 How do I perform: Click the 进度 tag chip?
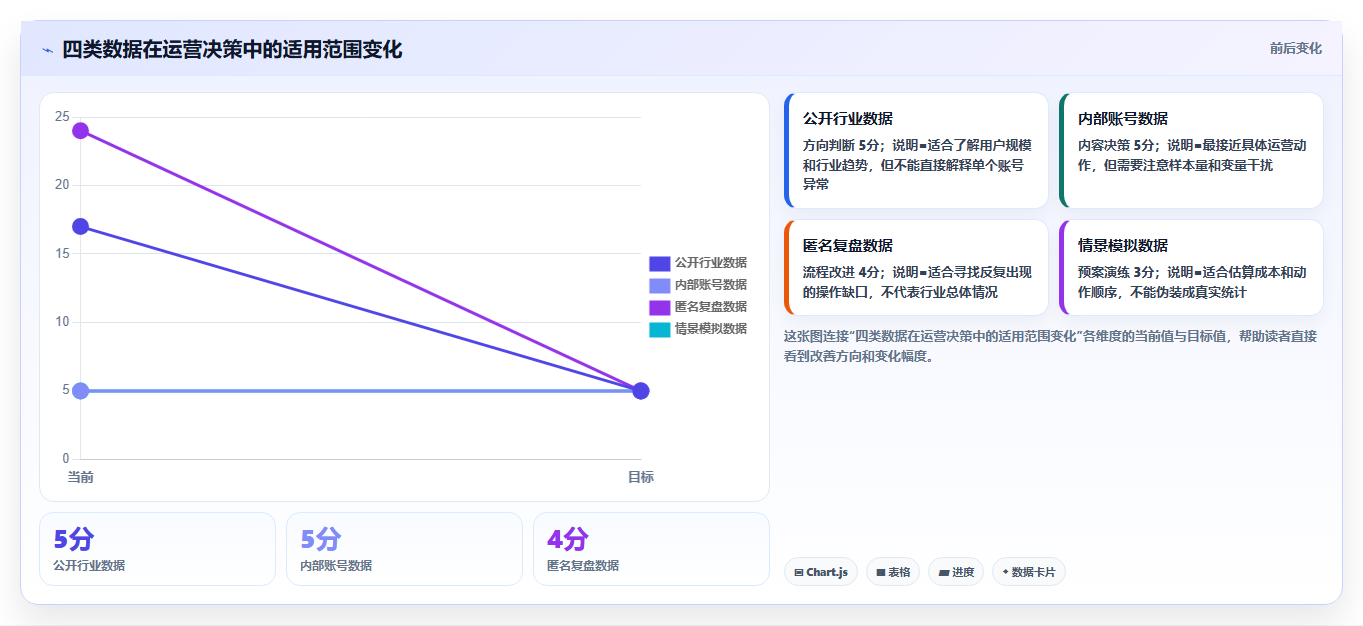[x=956, y=572]
